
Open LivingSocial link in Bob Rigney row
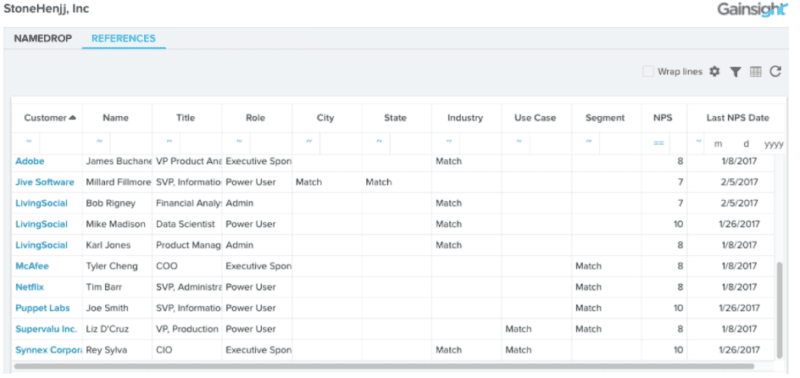pos(41,203)
